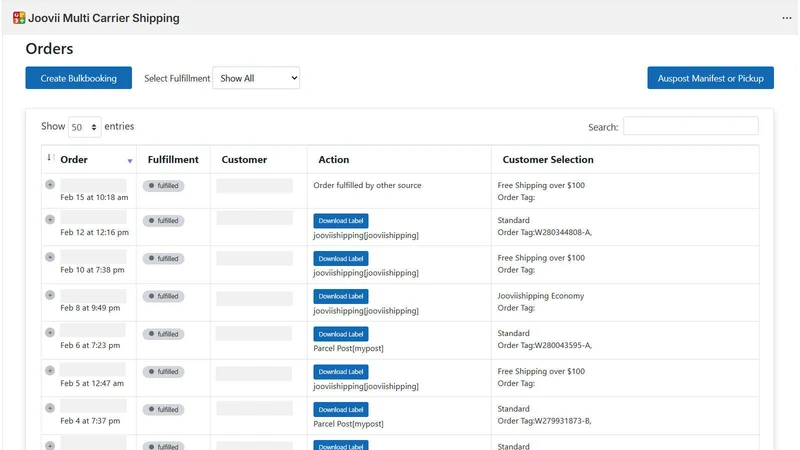
Task: Open the three-dot more options menu
Action: [x=786, y=18]
